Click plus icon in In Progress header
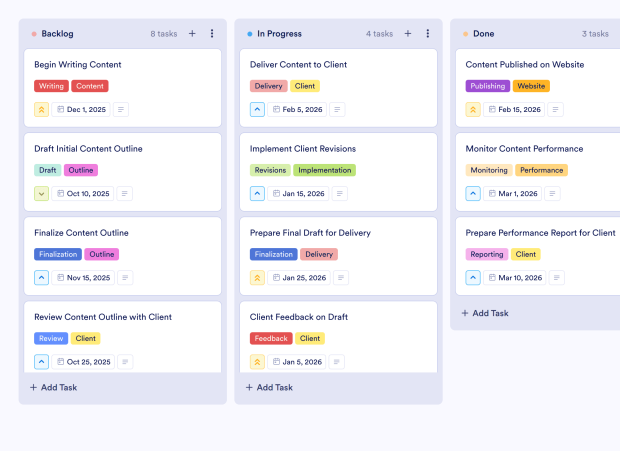Viewport: 620px width, 451px height. (x=408, y=34)
